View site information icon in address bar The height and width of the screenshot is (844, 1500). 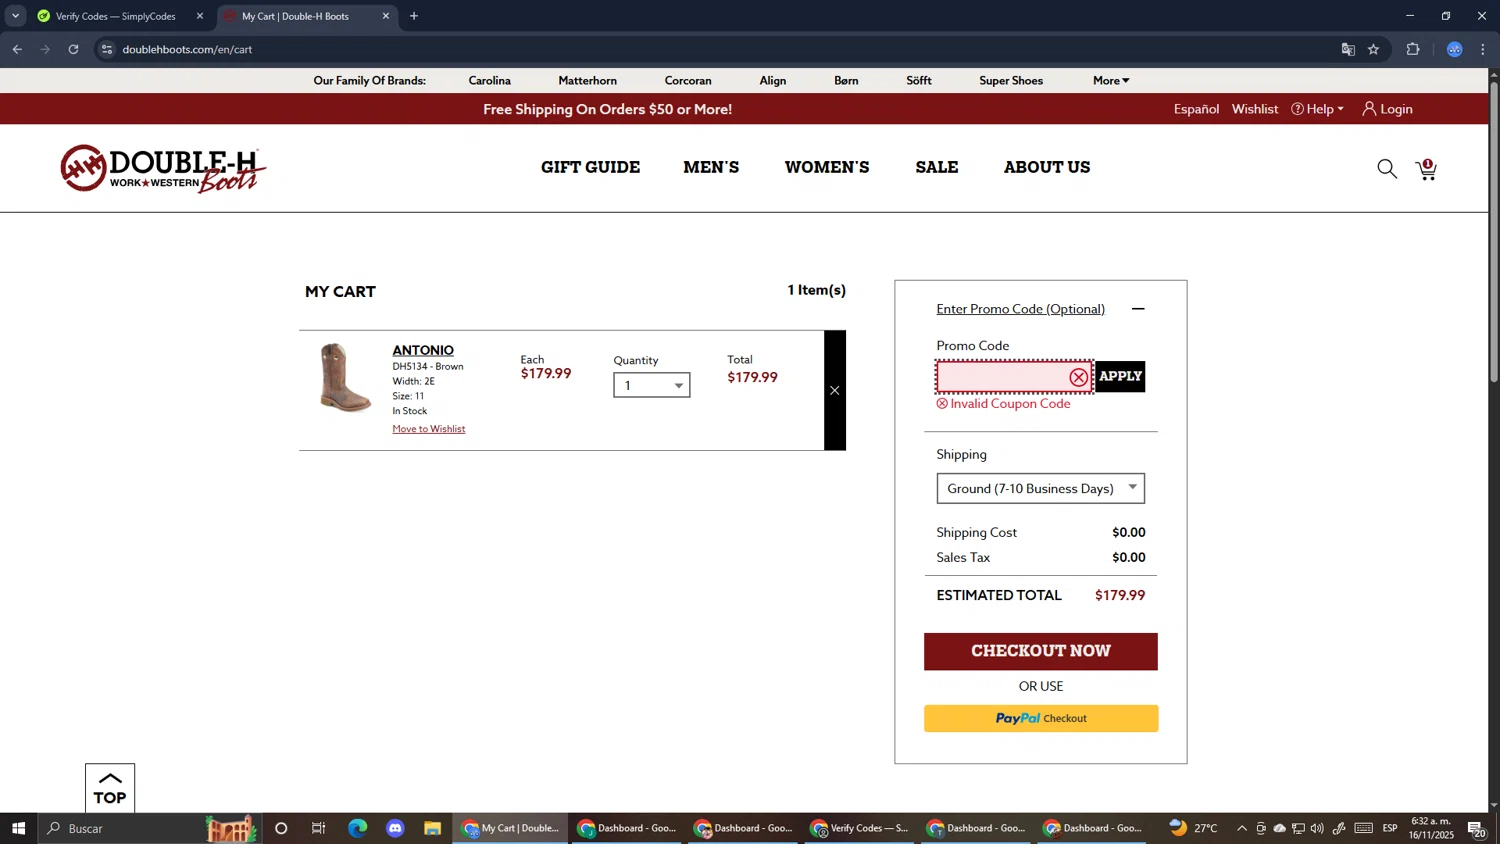point(107,49)
